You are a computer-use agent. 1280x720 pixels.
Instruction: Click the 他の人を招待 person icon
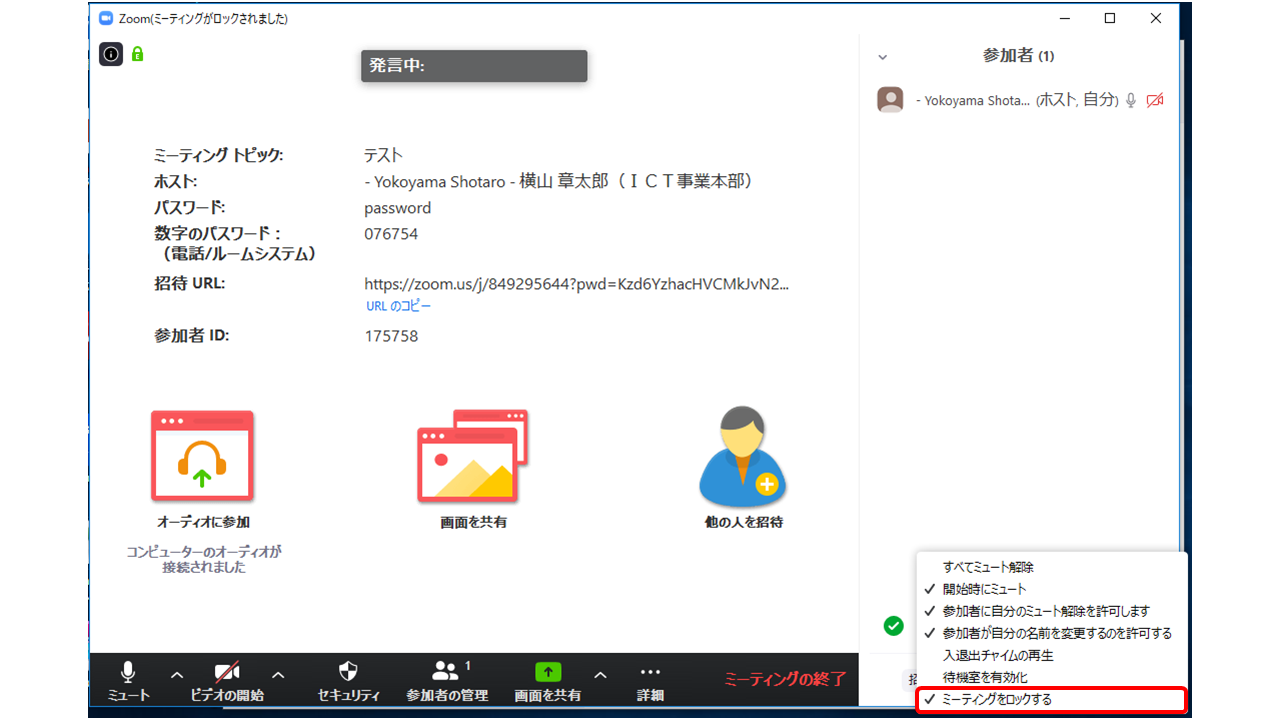point(742,456)
